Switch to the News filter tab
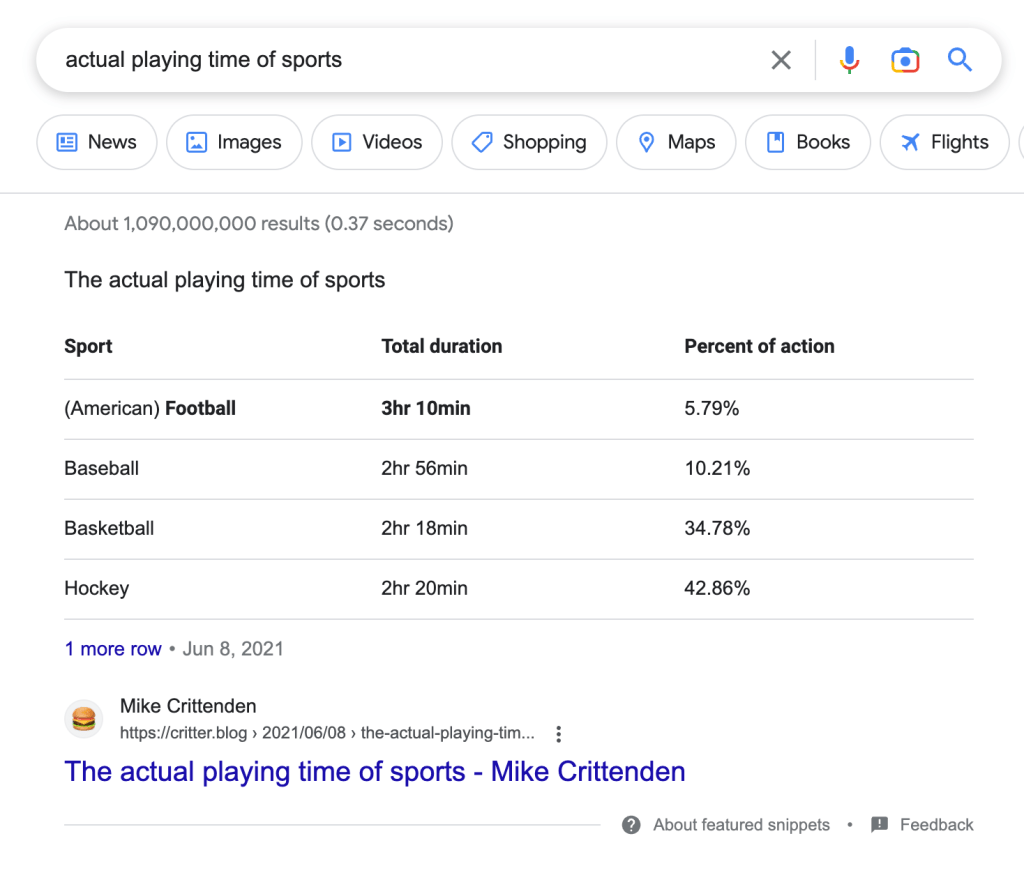 tap(97, 142)
